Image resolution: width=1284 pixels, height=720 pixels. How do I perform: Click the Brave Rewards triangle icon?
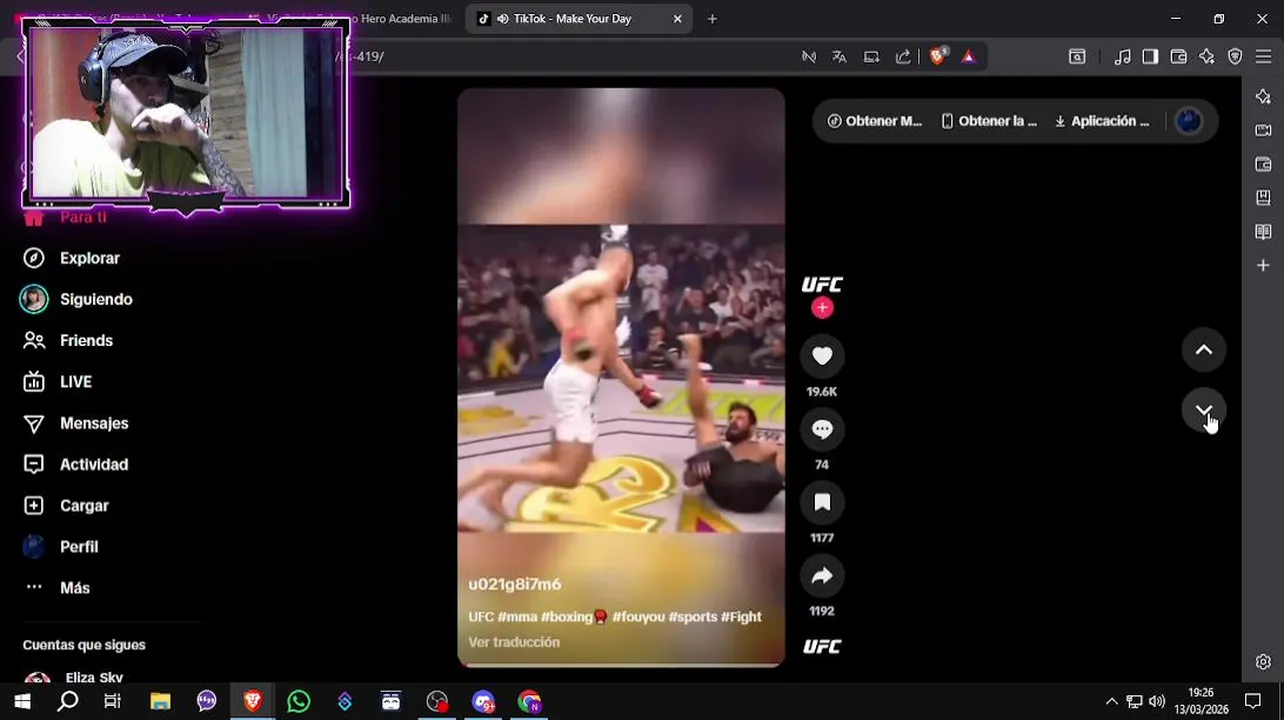point(968,57)
